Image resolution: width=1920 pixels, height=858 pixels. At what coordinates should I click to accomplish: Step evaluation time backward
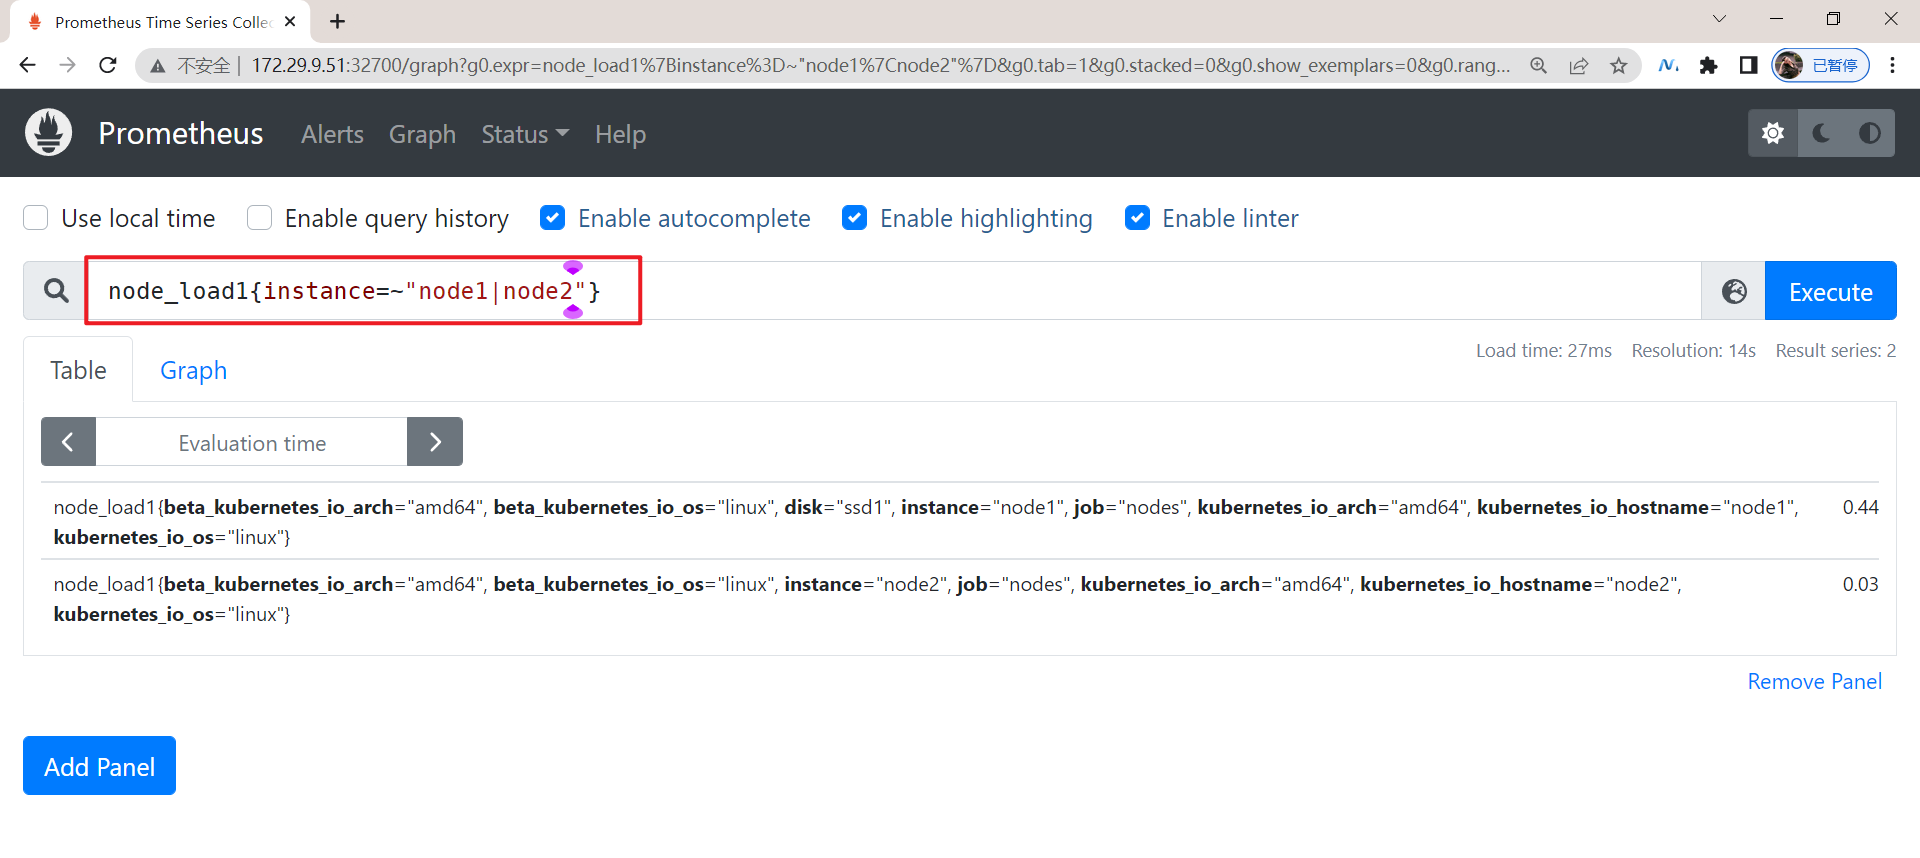[68, 442]
